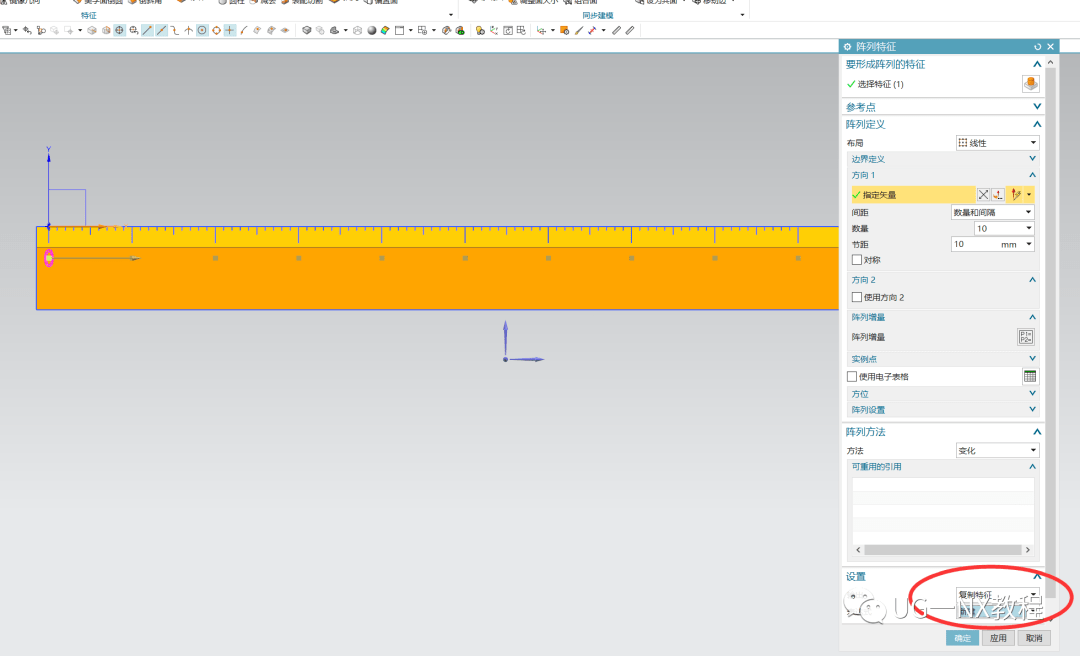Image resolution: width=1080 pixels, height=656 pixels.
Task: Click the inferred vector icon
Action: [x=1016, y=195]
